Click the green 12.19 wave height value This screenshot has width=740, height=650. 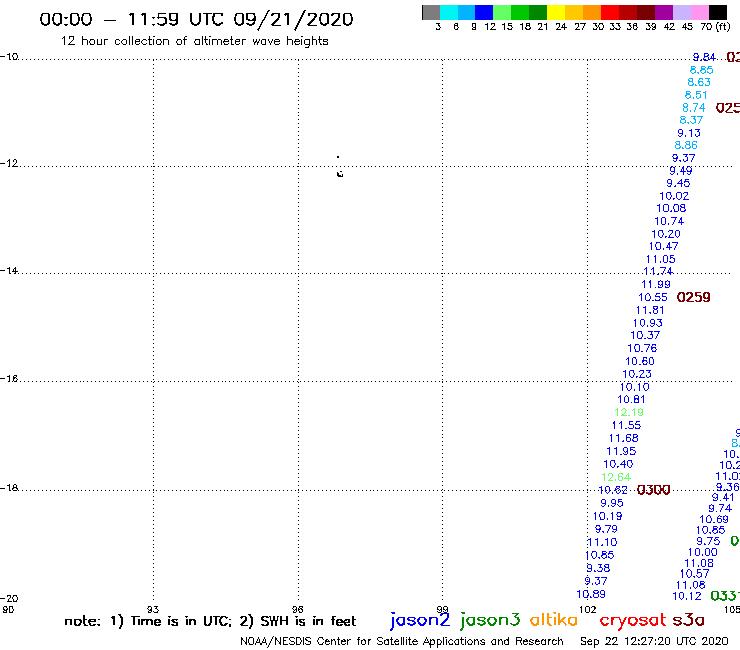pyautogui.click(x=629, y=412)
